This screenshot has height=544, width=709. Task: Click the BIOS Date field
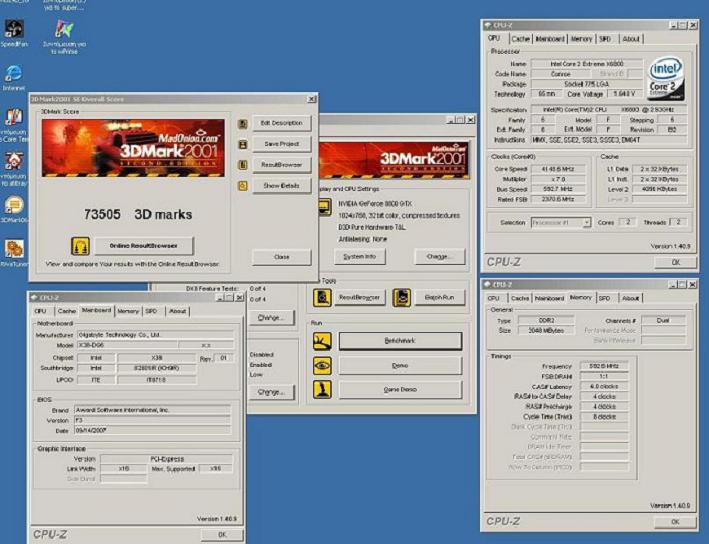coord(152,430)
